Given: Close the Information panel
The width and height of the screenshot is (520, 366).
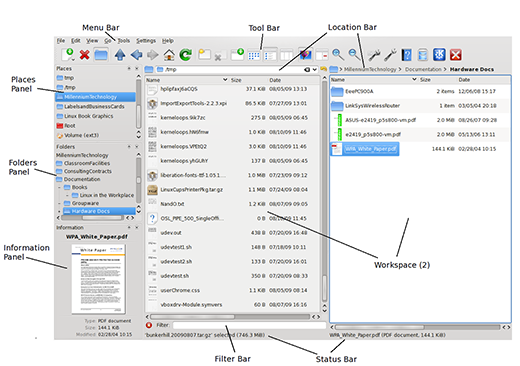Looking at the screenshot, I should 137,227.
